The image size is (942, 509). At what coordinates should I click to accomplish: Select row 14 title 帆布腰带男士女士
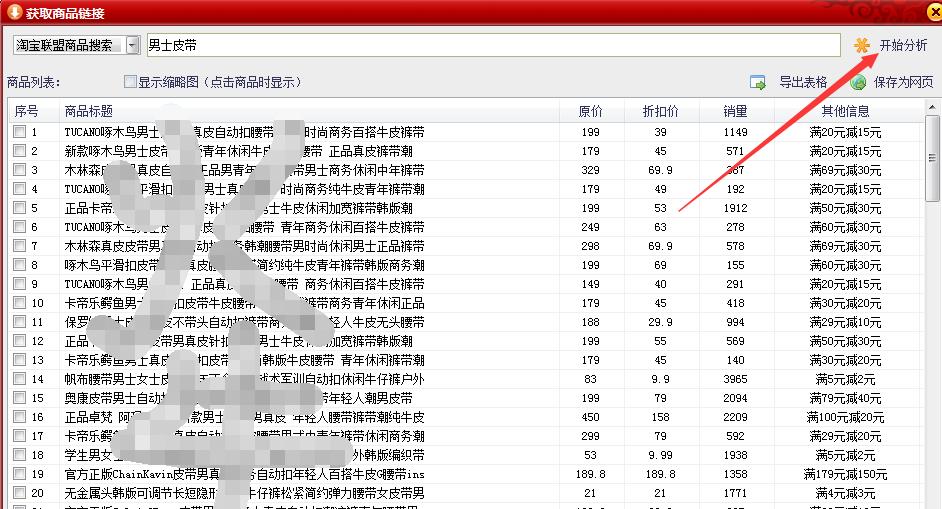(x=245, y=379)
